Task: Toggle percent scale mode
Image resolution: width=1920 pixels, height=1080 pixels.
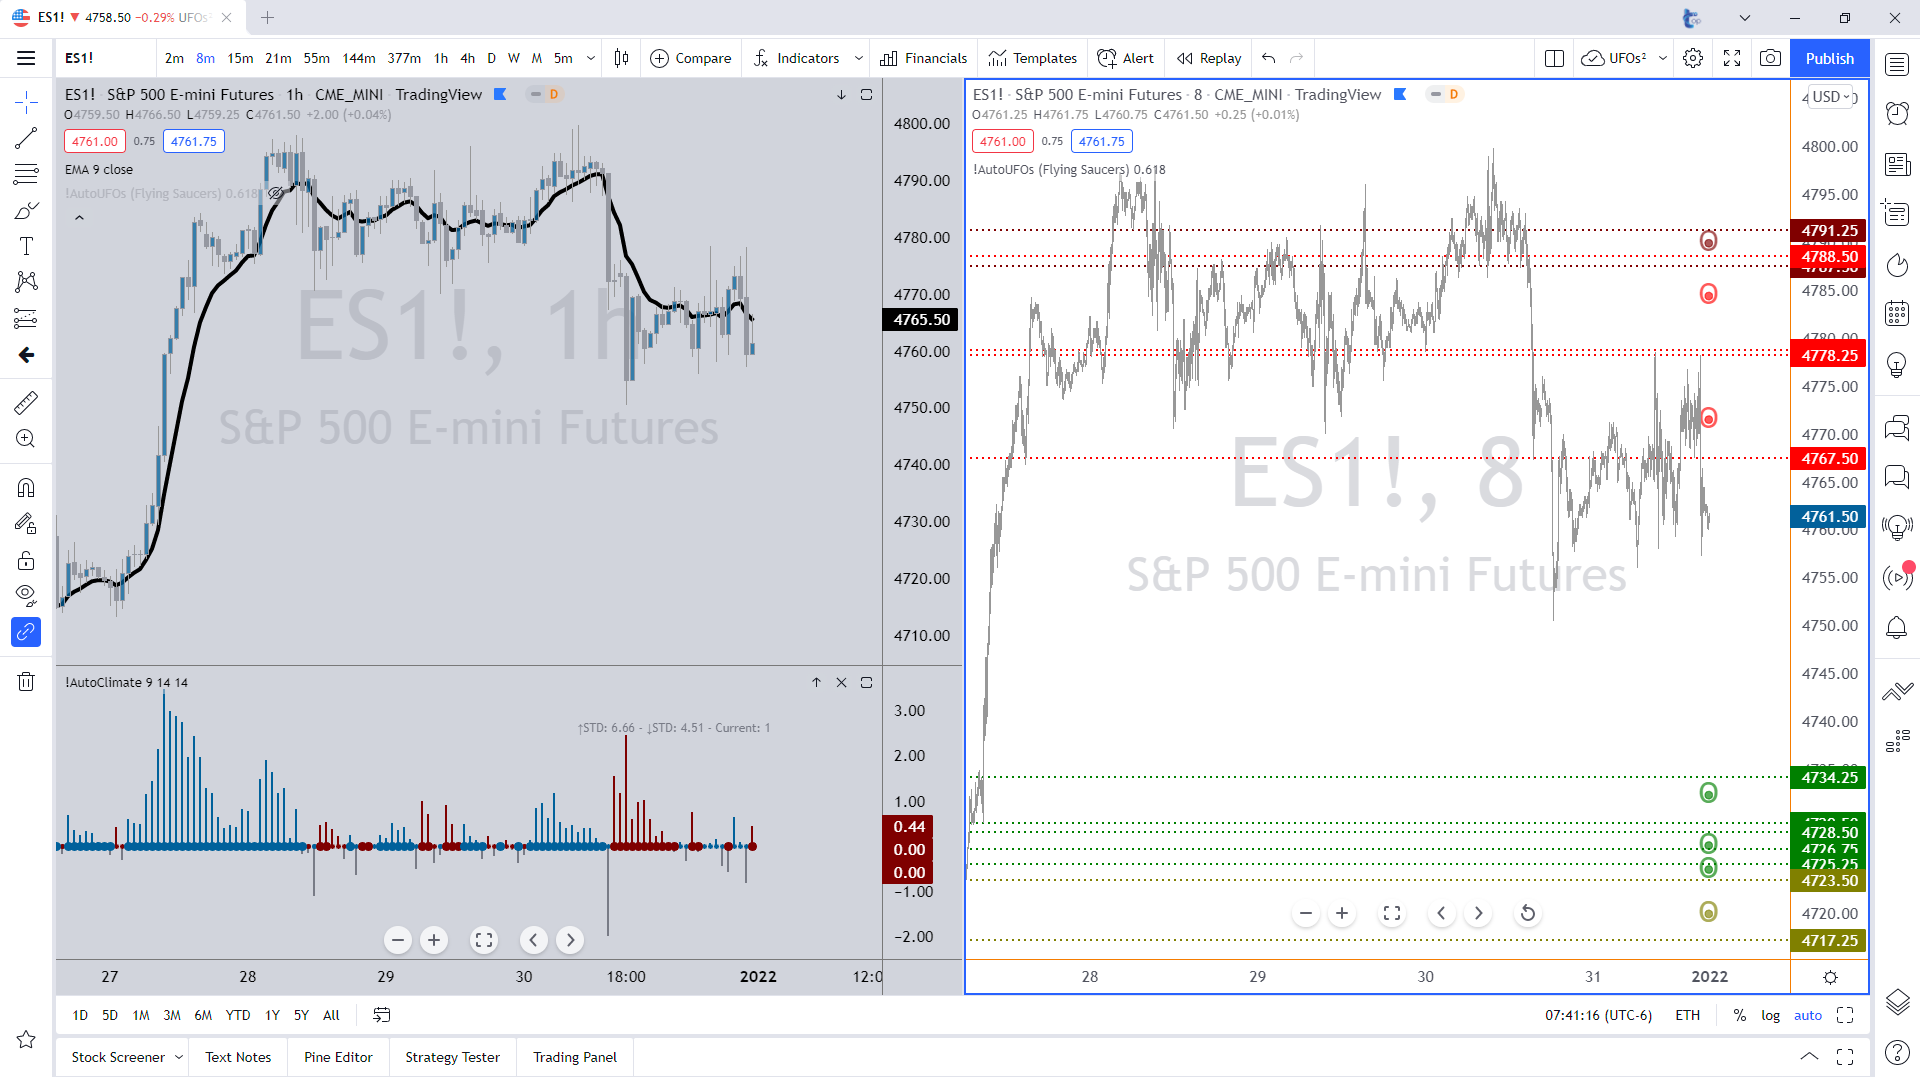Action: pos(1740,1015)
